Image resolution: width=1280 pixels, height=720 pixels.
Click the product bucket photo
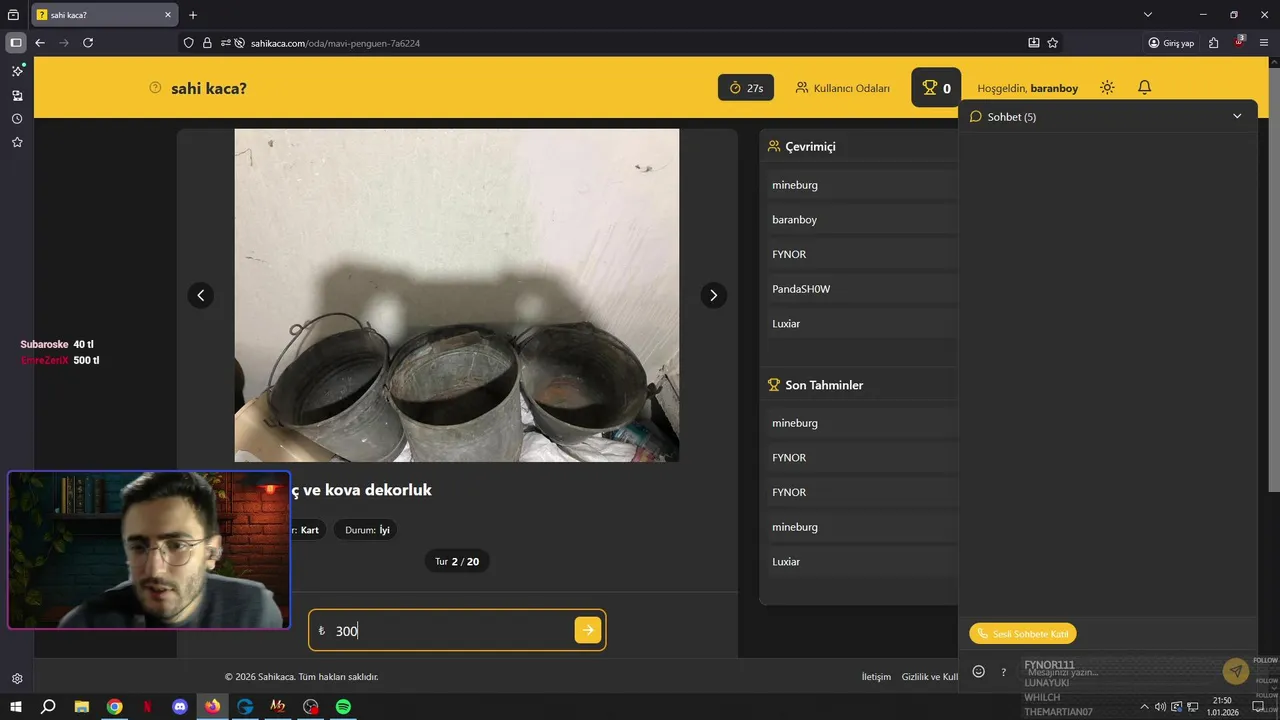[457, 295]
